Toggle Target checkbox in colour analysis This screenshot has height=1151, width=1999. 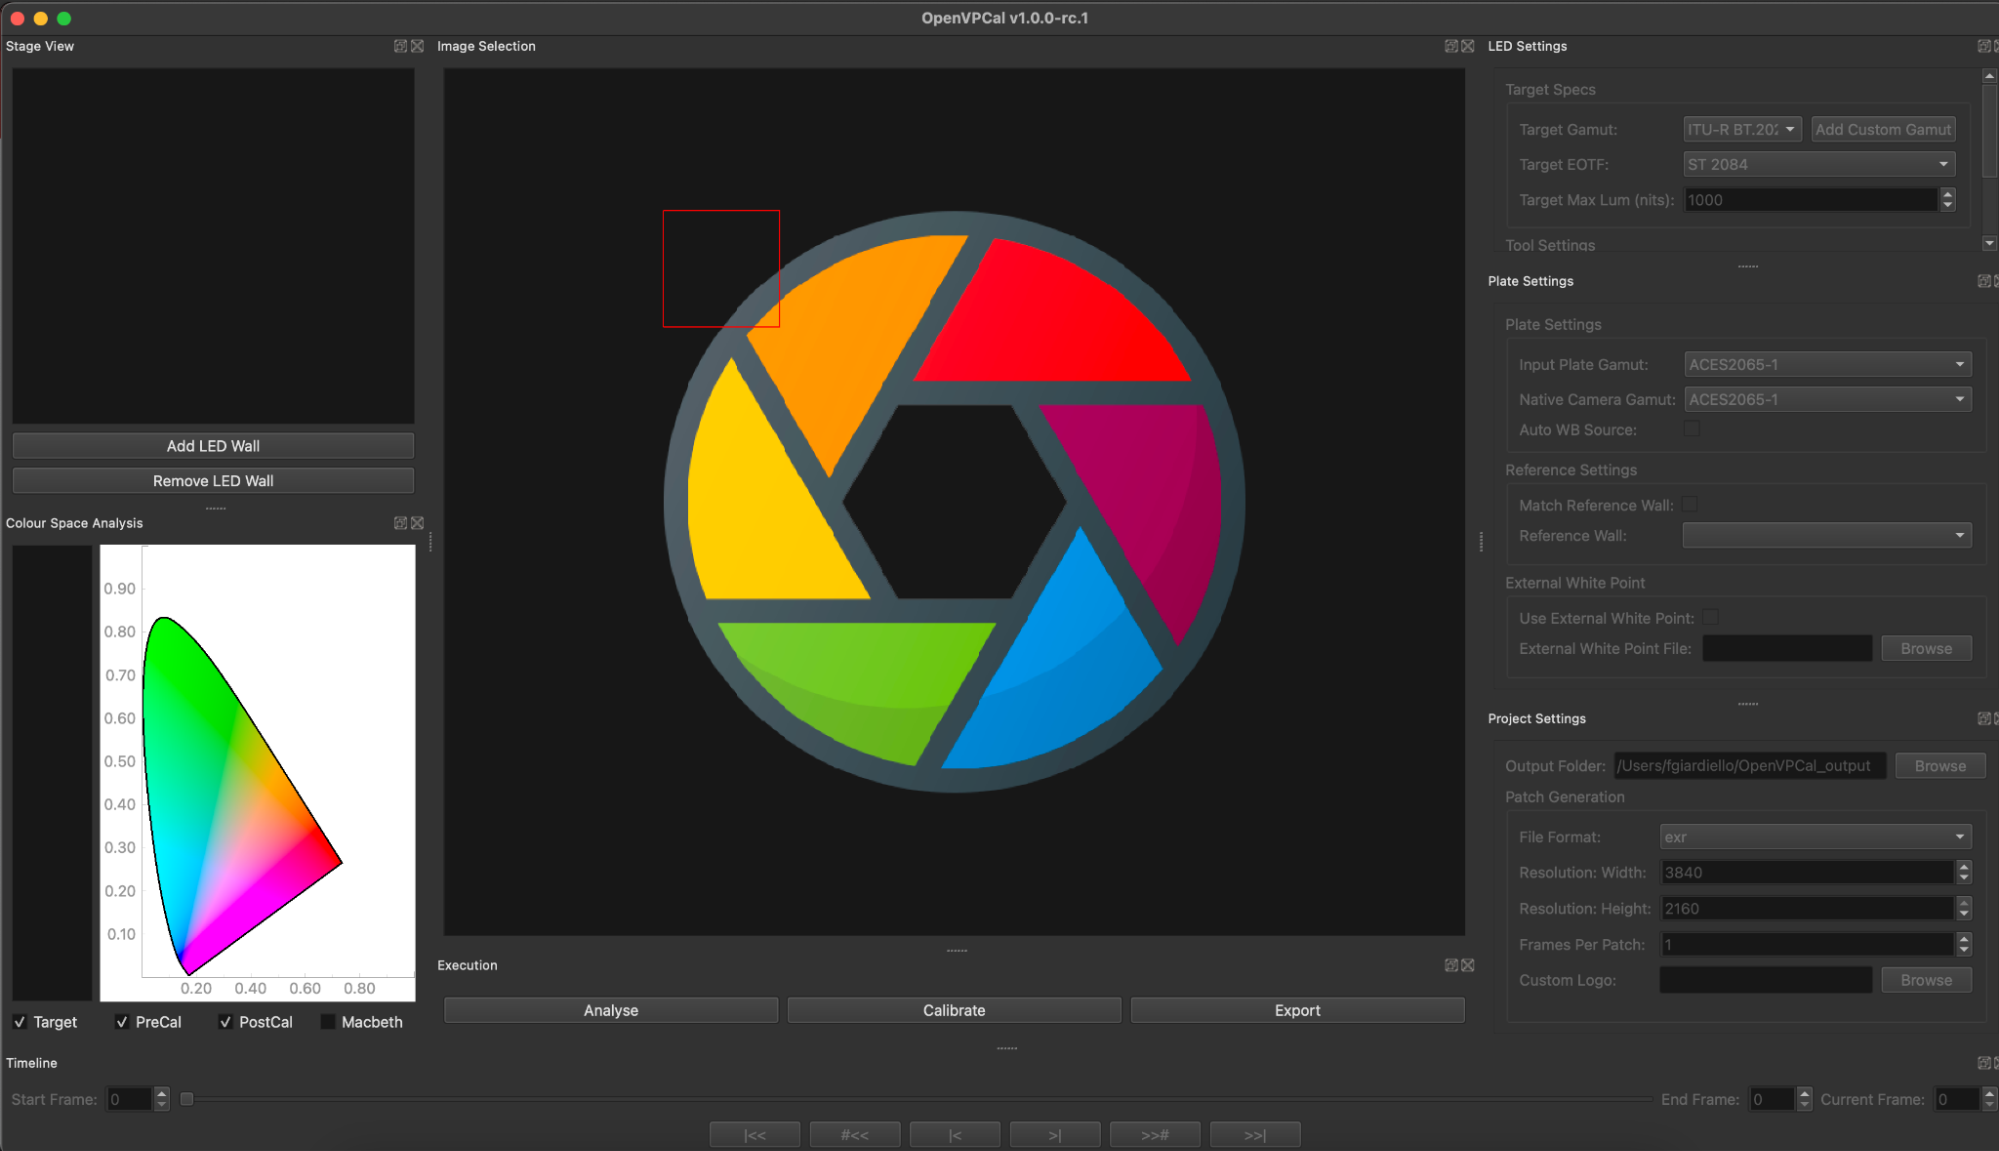click(19, 1022)
